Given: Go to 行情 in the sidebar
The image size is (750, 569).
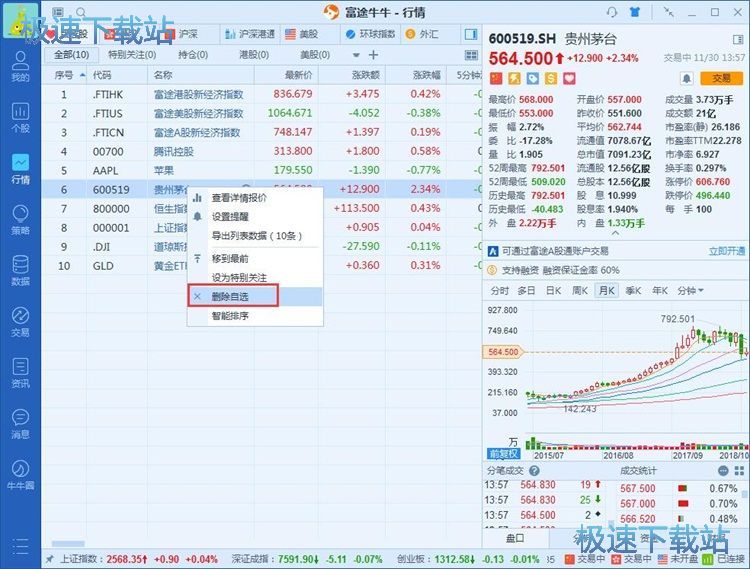Looking at the screenshot, I should pyautogui.click(x=20, y=169).
